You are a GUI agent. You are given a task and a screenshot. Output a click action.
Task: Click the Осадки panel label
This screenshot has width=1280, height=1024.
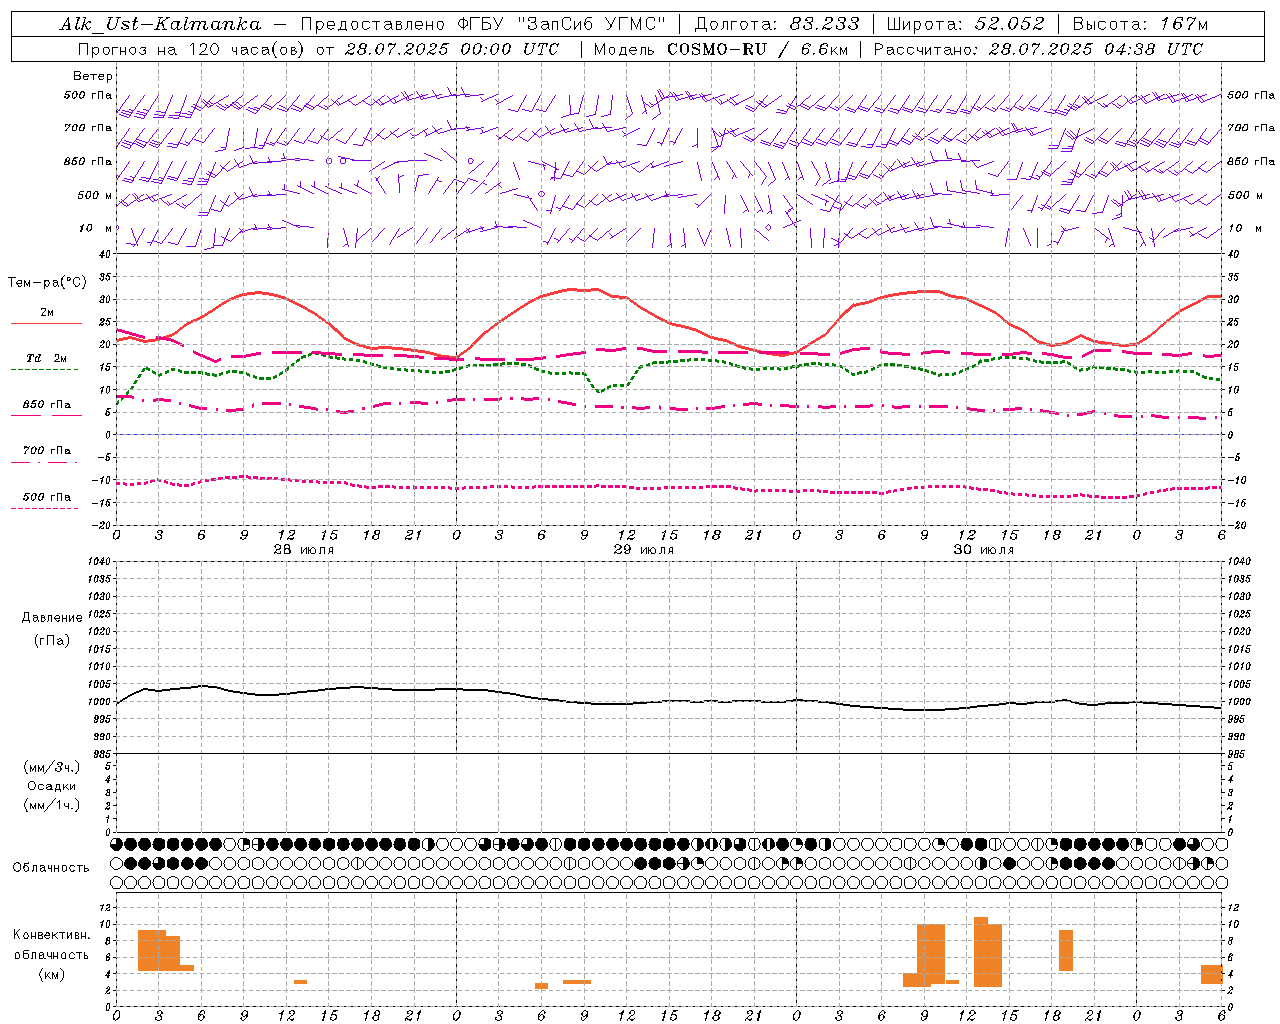click(52, 786)
